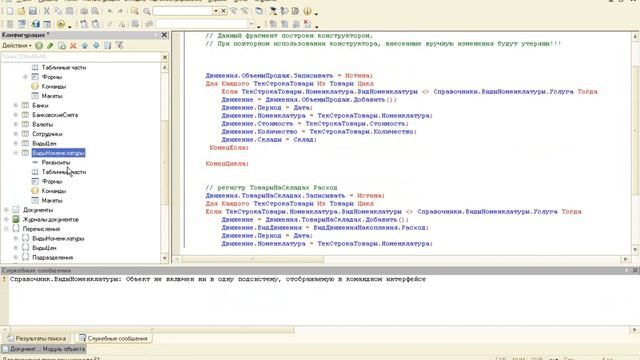Click comment line // регистр ТоварыНаСкладах Расход

pos(271,188)
